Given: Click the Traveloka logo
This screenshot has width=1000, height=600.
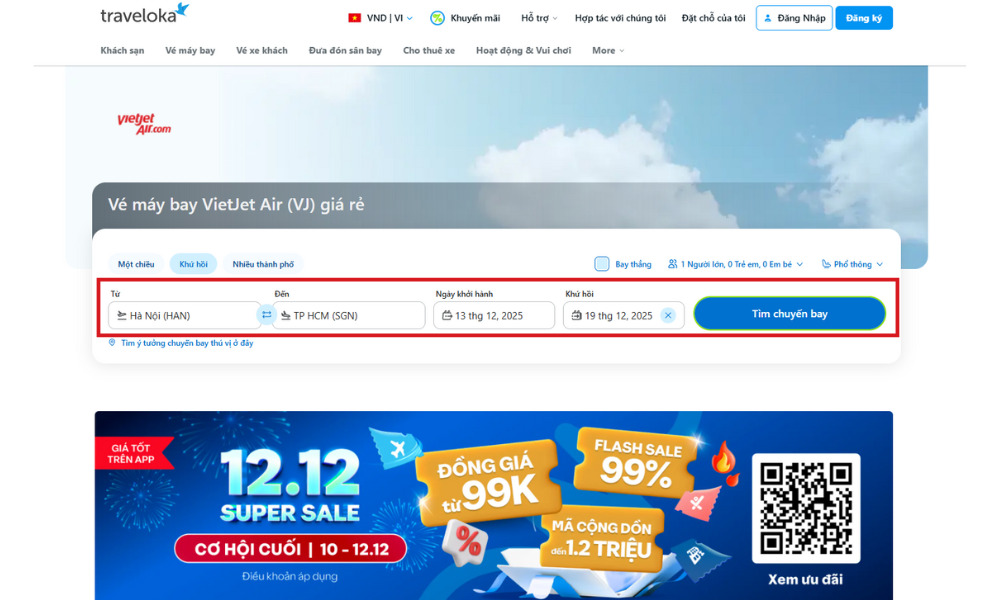Looking at the screenshot, I should click(138, 15).
